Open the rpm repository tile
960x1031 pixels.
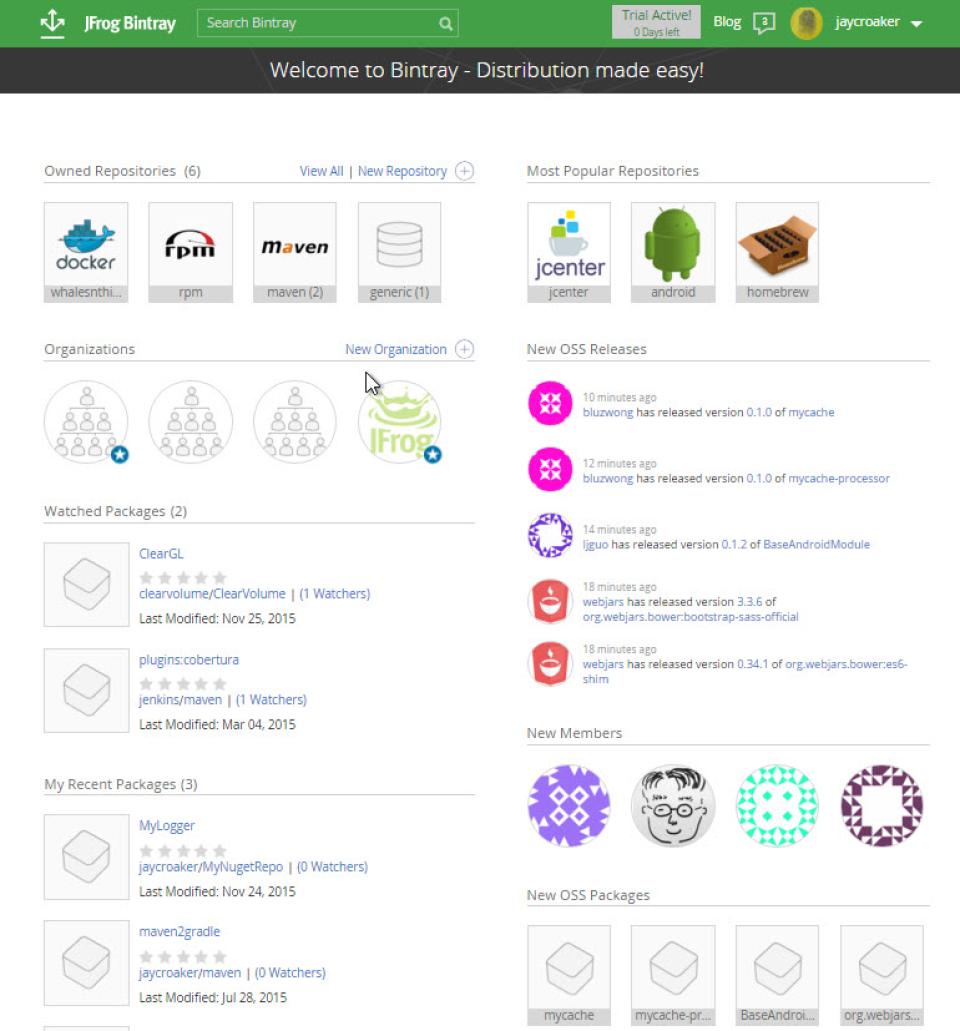pos(191,252)
